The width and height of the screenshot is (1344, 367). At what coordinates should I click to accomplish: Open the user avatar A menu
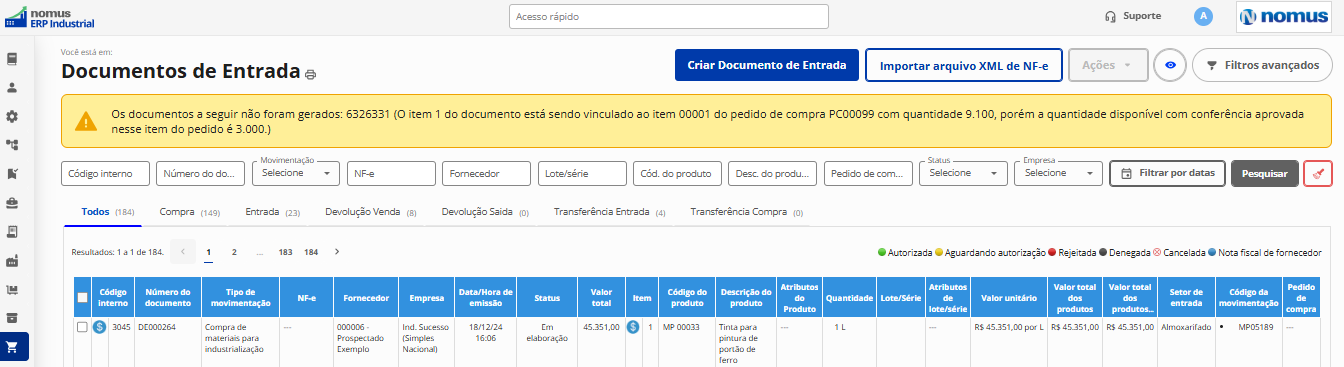tap(1204, 16)
